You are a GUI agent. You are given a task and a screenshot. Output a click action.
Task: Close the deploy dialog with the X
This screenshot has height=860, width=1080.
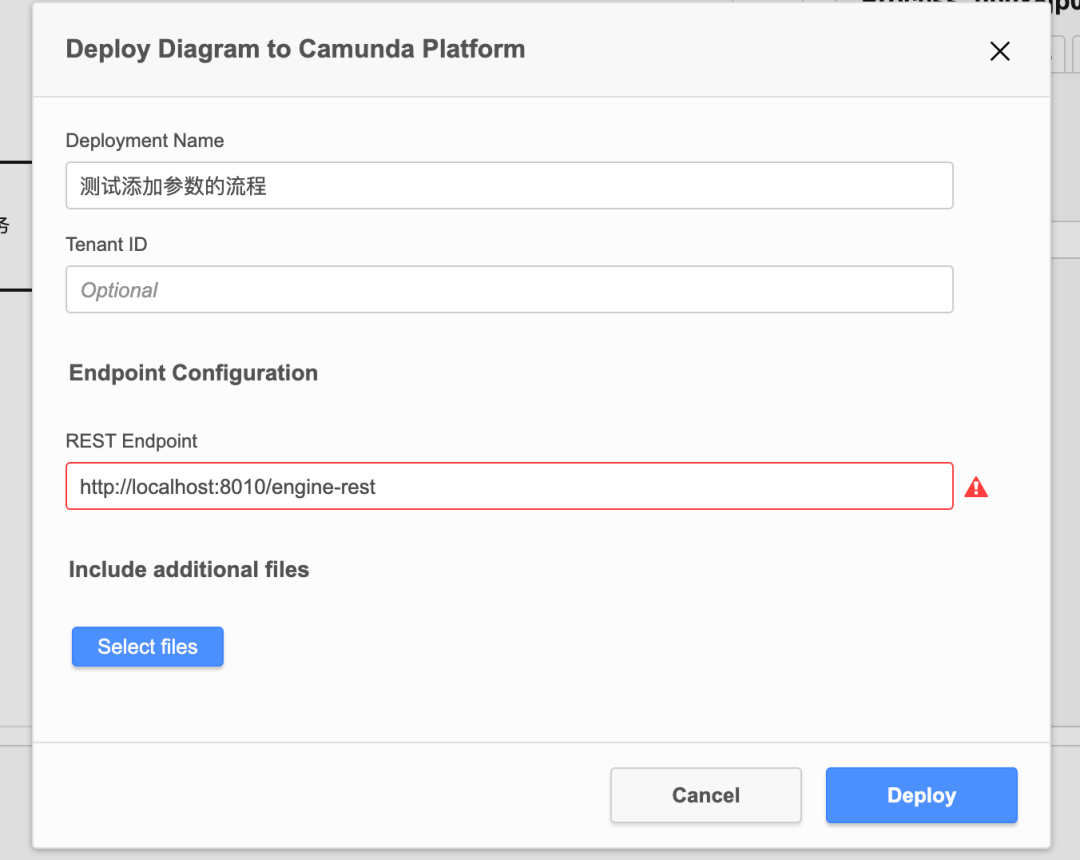(999, 51)
